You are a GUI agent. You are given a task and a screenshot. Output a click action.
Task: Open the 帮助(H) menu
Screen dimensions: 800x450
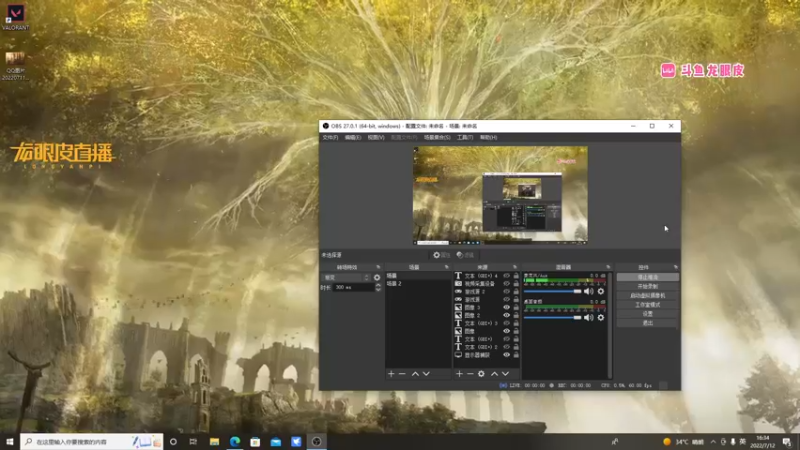(488, 137)
